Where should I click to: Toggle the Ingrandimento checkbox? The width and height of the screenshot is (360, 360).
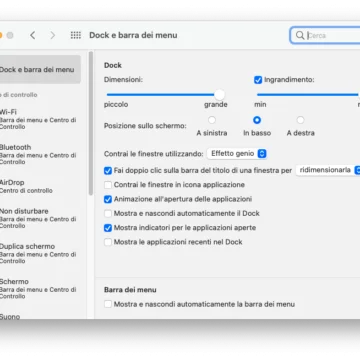point(258,80)
